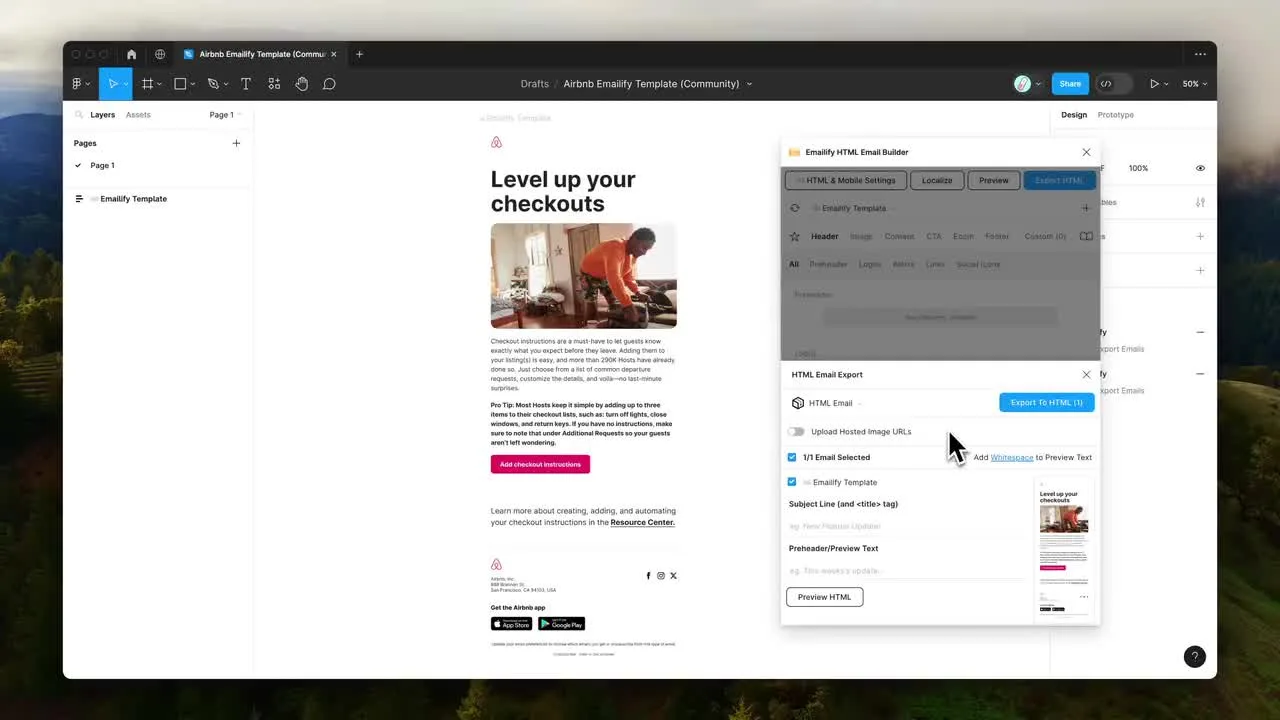Enable Upload Hosted Image URLs
Screen dimensions: 1280x720
[x=796, y=431]
